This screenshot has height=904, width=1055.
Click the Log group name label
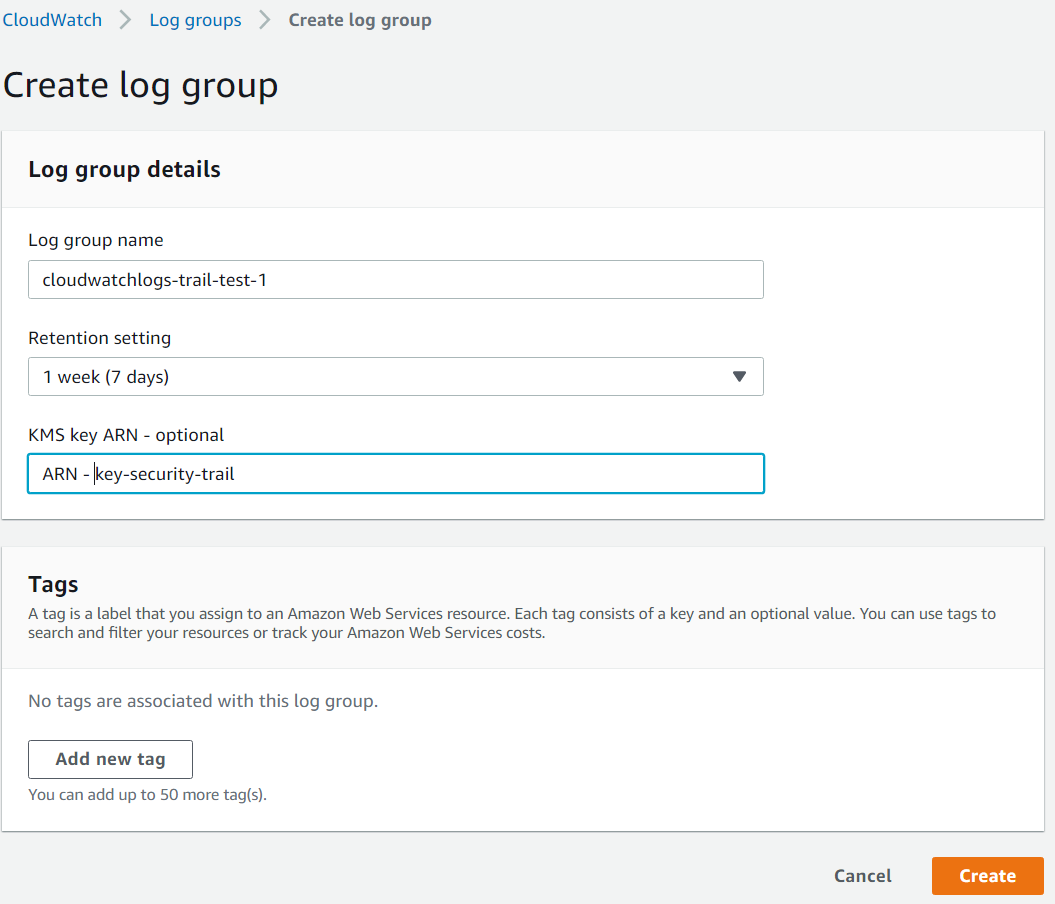click(x=96, y=240)
